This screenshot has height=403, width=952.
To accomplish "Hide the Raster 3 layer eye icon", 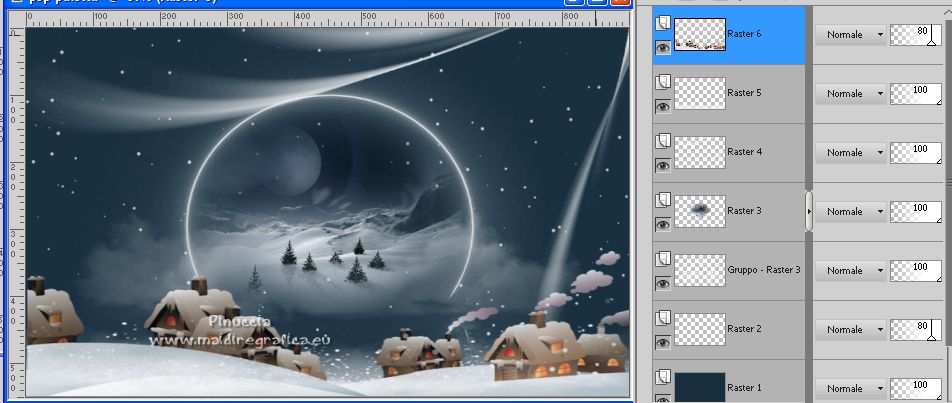I will 662,225.
